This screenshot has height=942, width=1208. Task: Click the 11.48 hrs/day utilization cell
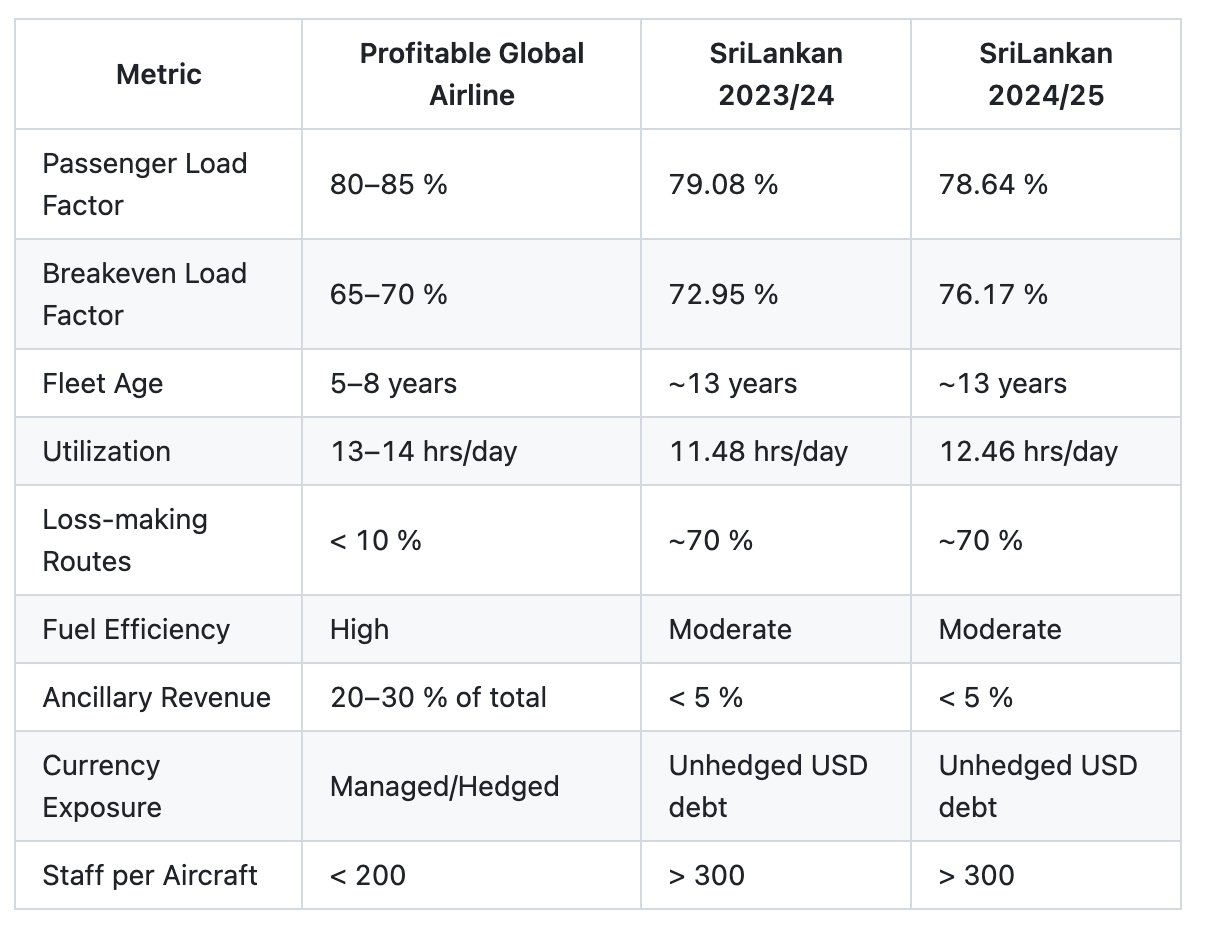pyautogui.click(x=758, y=451)
